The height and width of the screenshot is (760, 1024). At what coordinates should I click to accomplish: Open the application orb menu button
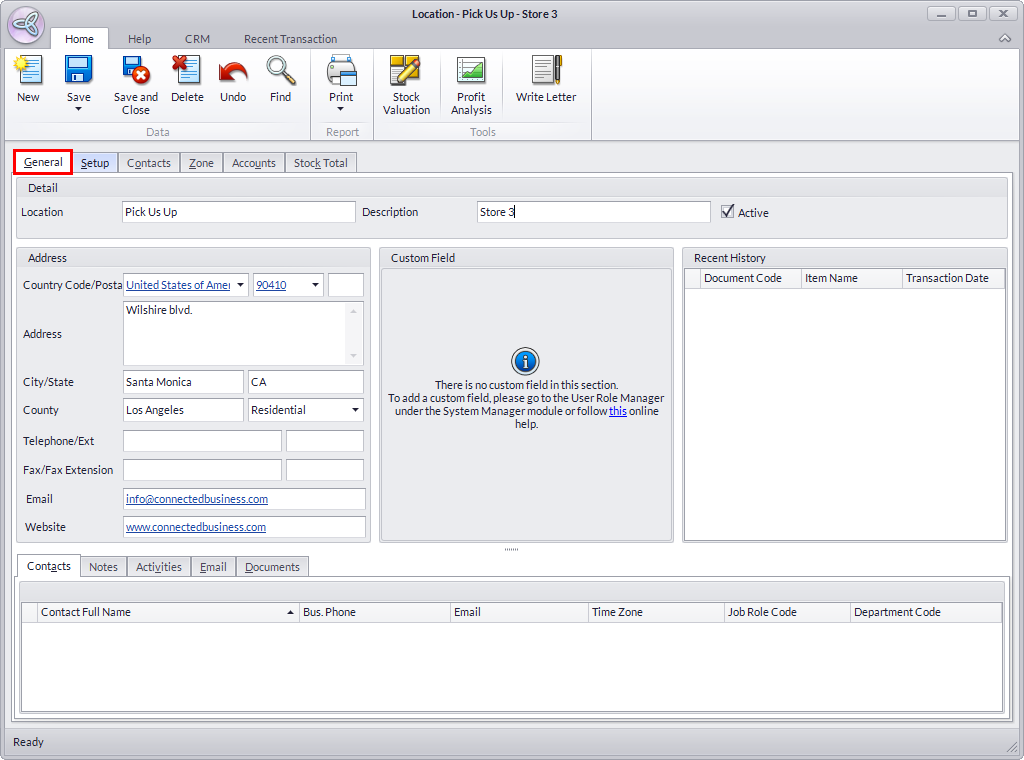25,25
